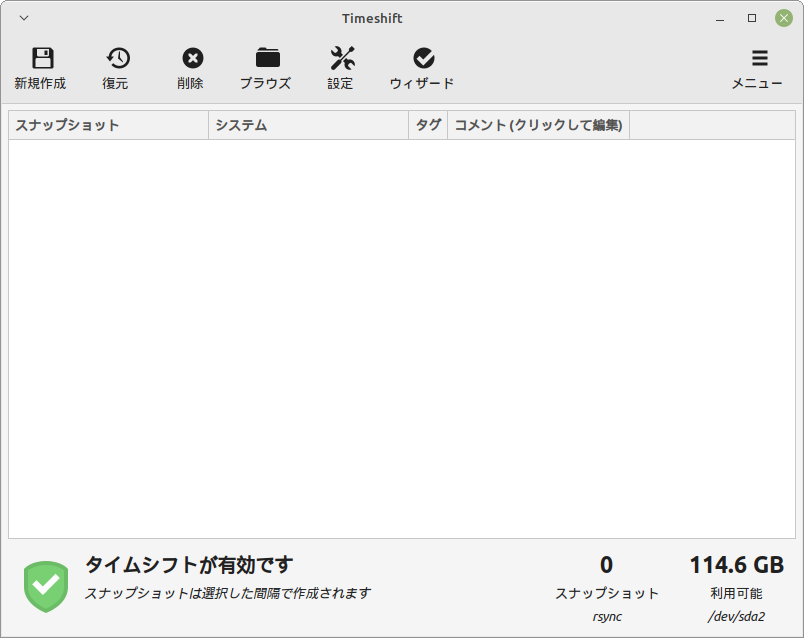Image resolution: width=804 pixels, height=638 pixels.
Task: Close the Timeshift window
Action: pyautogui.click(x=783, y=18)
